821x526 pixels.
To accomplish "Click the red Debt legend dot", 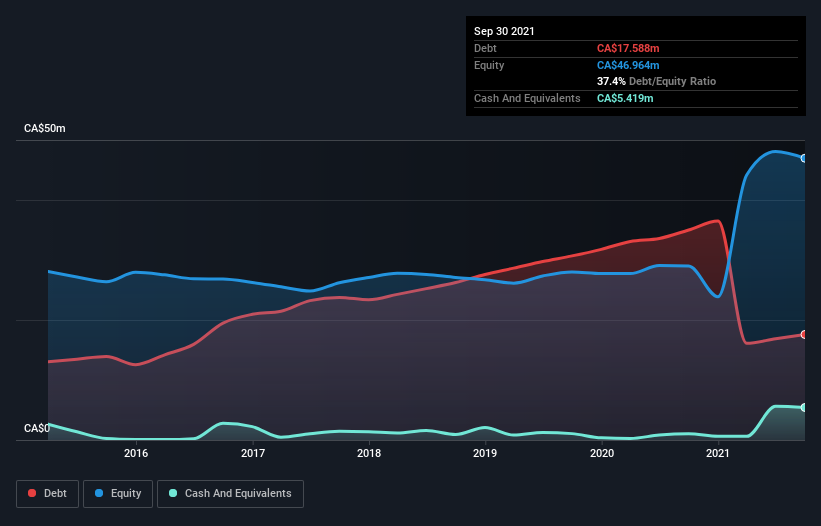I will click(x=32, y=493).
